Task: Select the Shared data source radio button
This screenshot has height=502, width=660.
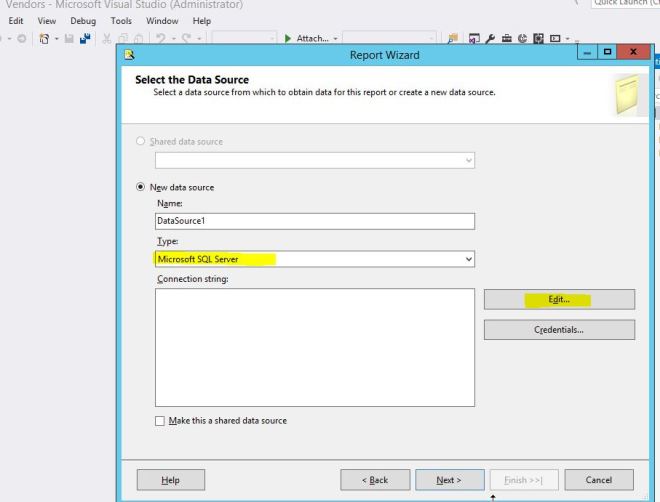Action: (x=141, y=141)
